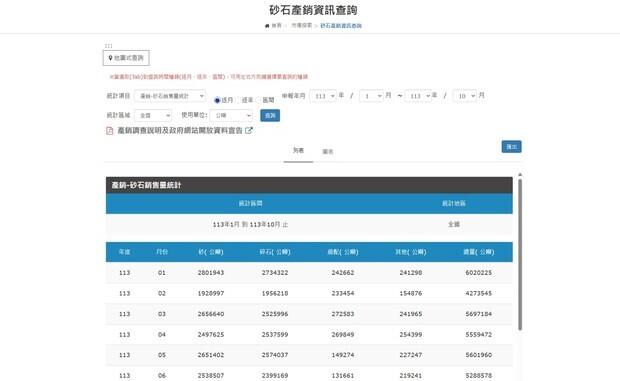
Task: Click total value 6020225 in month 01
Action: click(x=479, y=273)
